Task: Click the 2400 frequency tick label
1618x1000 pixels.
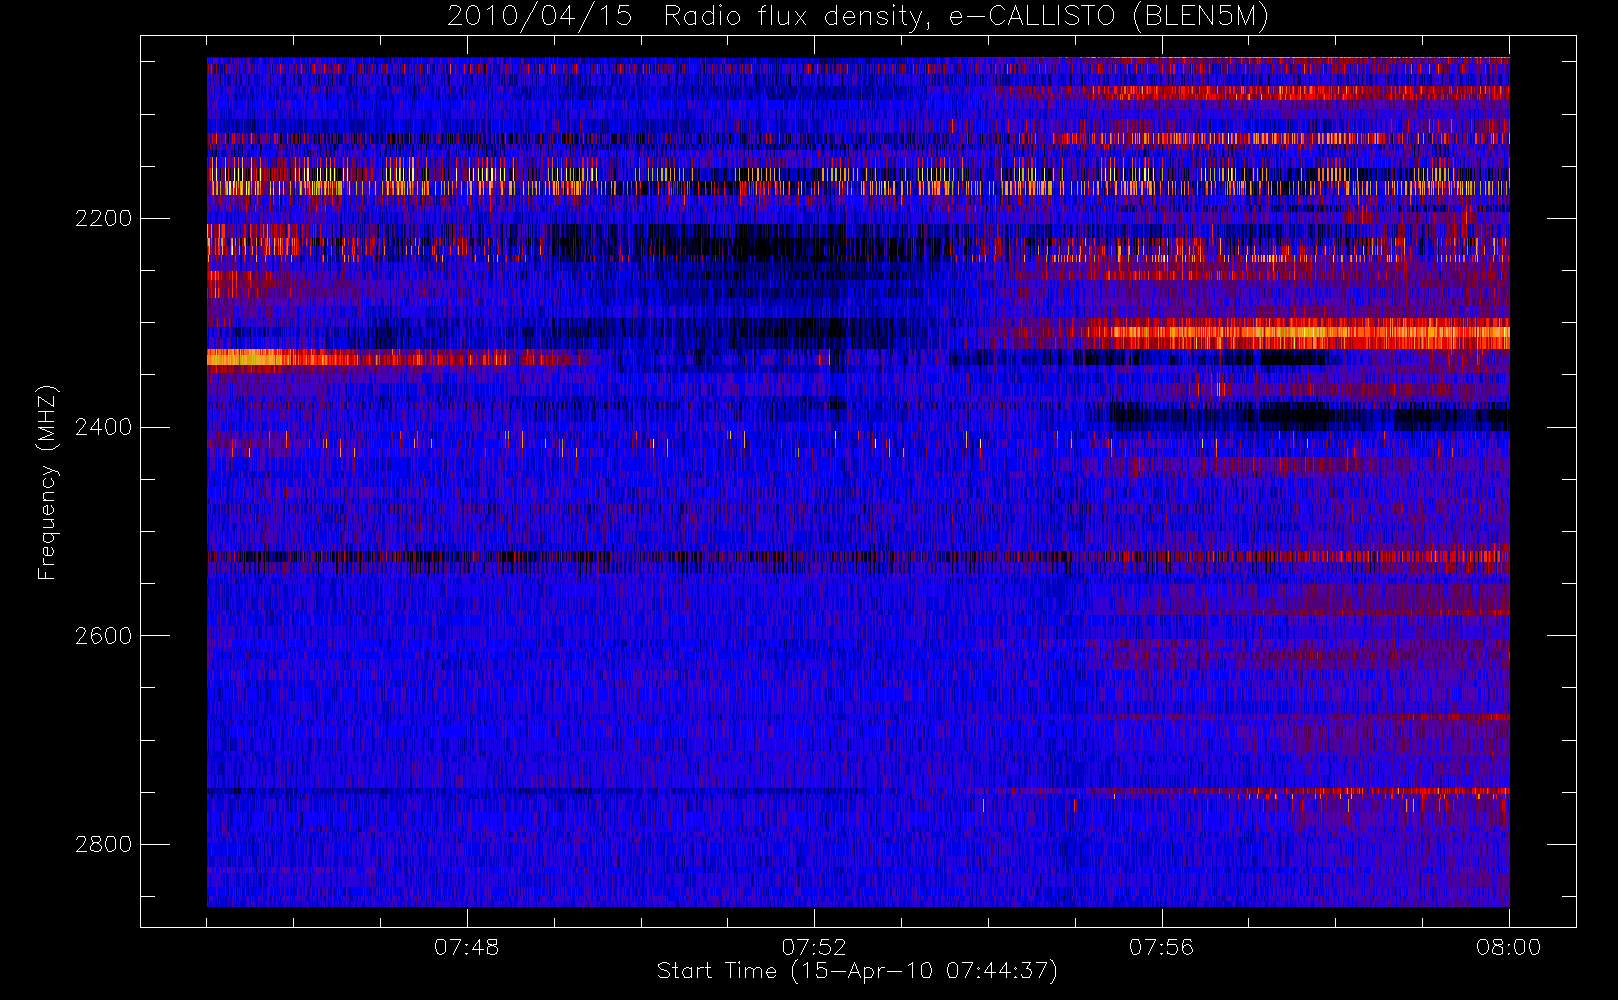Action: click(103, 427)
